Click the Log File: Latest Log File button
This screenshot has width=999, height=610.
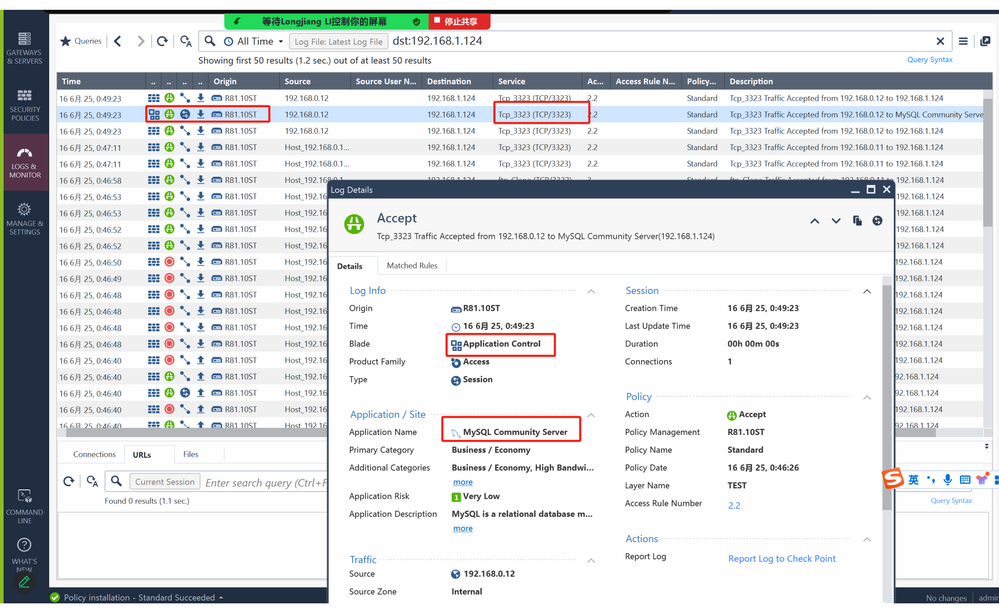[x=338, y=42]
